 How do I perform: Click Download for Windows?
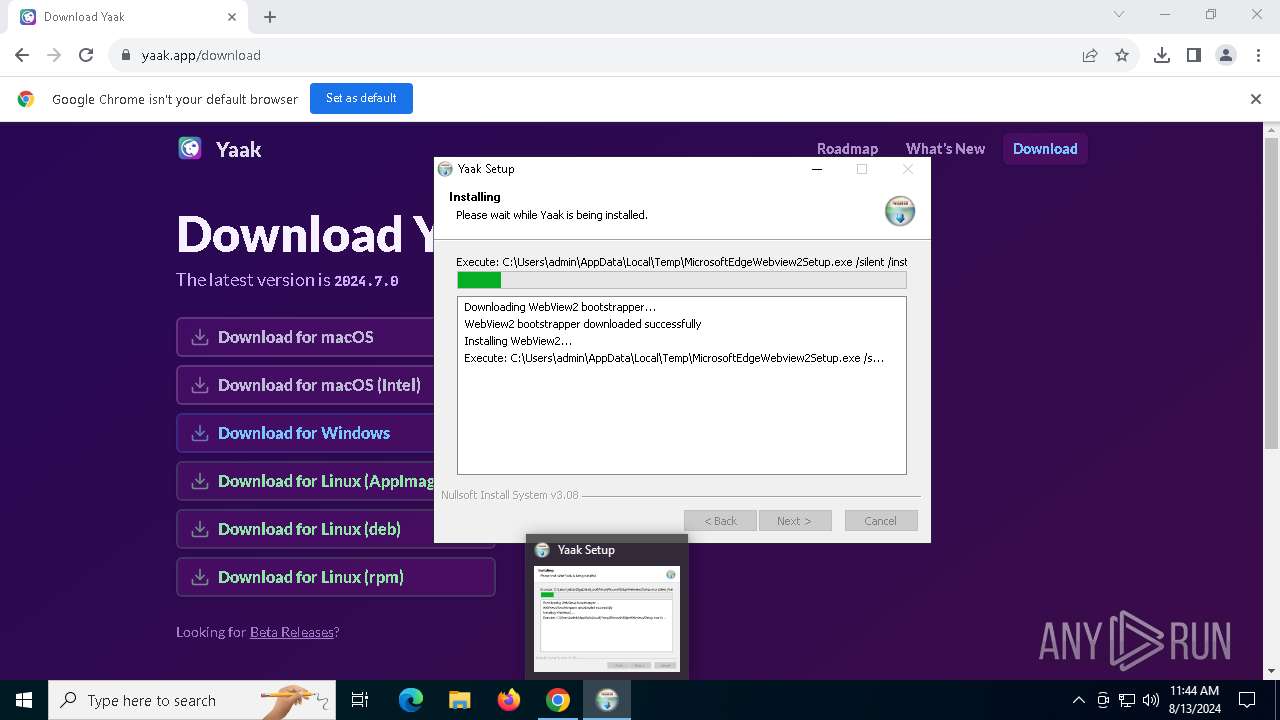point(305,433)
